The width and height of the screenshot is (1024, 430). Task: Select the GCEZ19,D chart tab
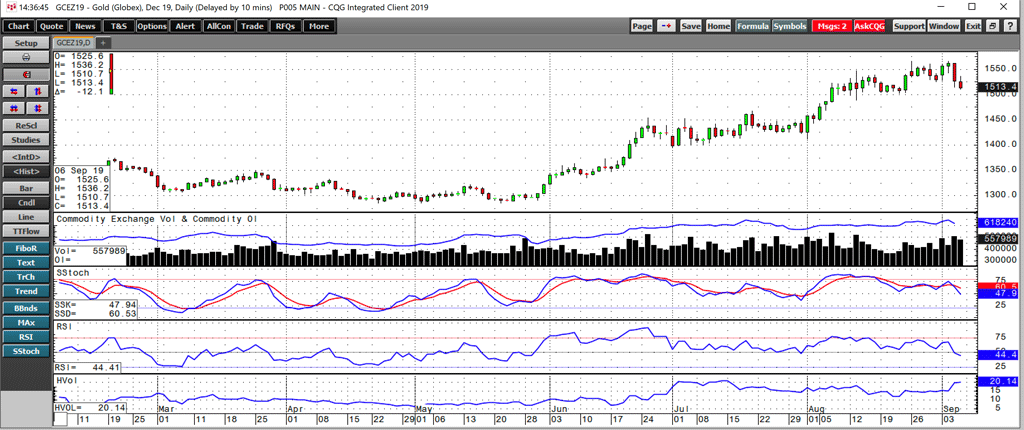tap(72, 43)
